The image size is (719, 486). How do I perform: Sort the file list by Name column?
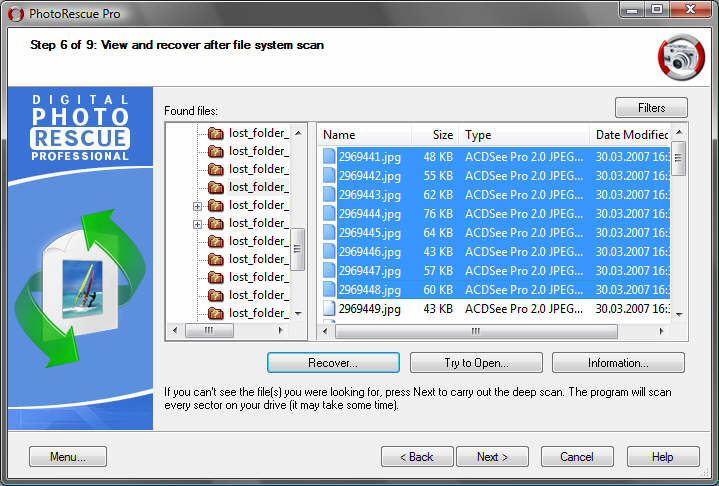pos(364,135)
